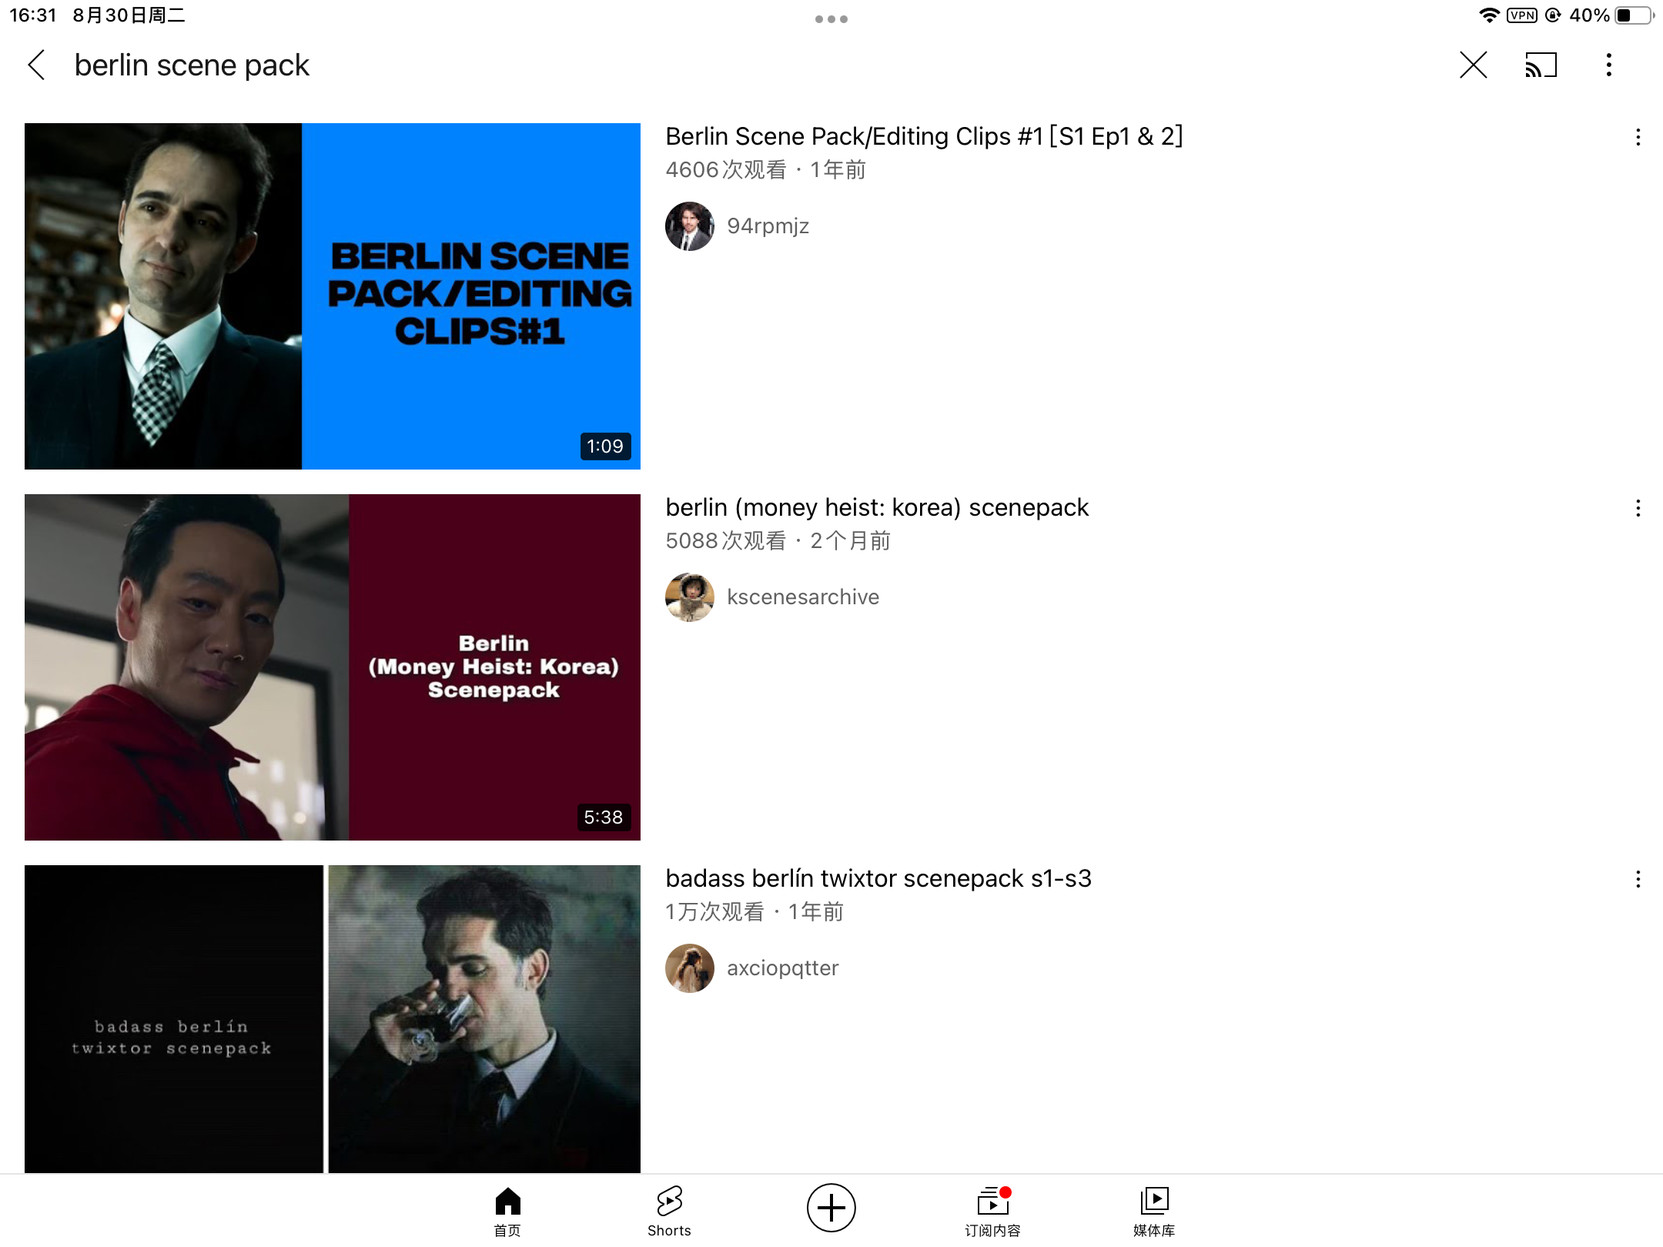
Task: Tap the three-dot multitasking indicator at top
Action: [831, 19]
